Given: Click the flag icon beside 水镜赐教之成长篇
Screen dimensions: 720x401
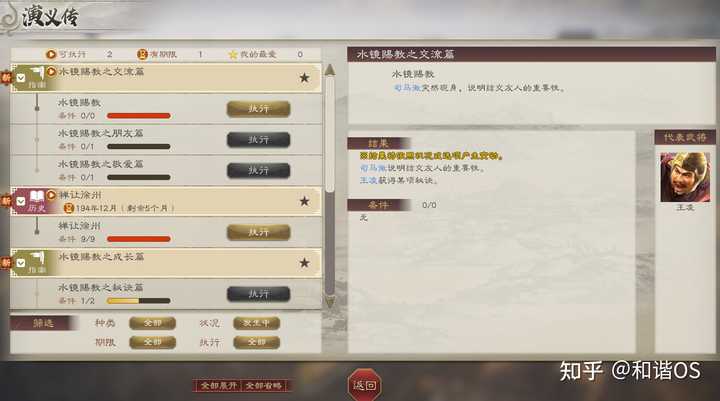Looking at the screenshot, I should pyautogui.click(x=37, y=259).
